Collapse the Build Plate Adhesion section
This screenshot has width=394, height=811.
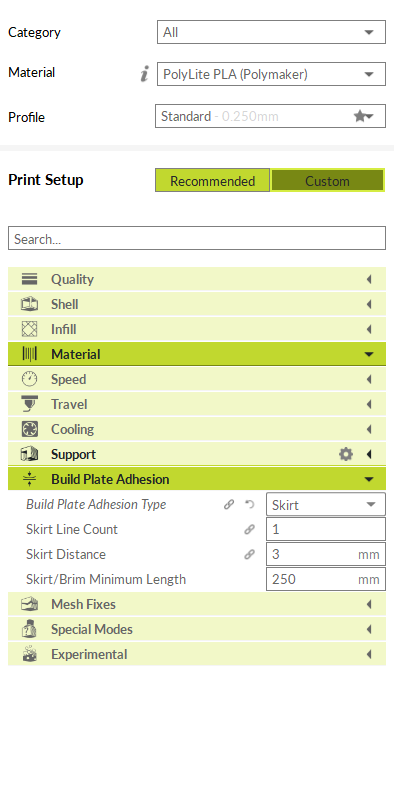point(197,479)
